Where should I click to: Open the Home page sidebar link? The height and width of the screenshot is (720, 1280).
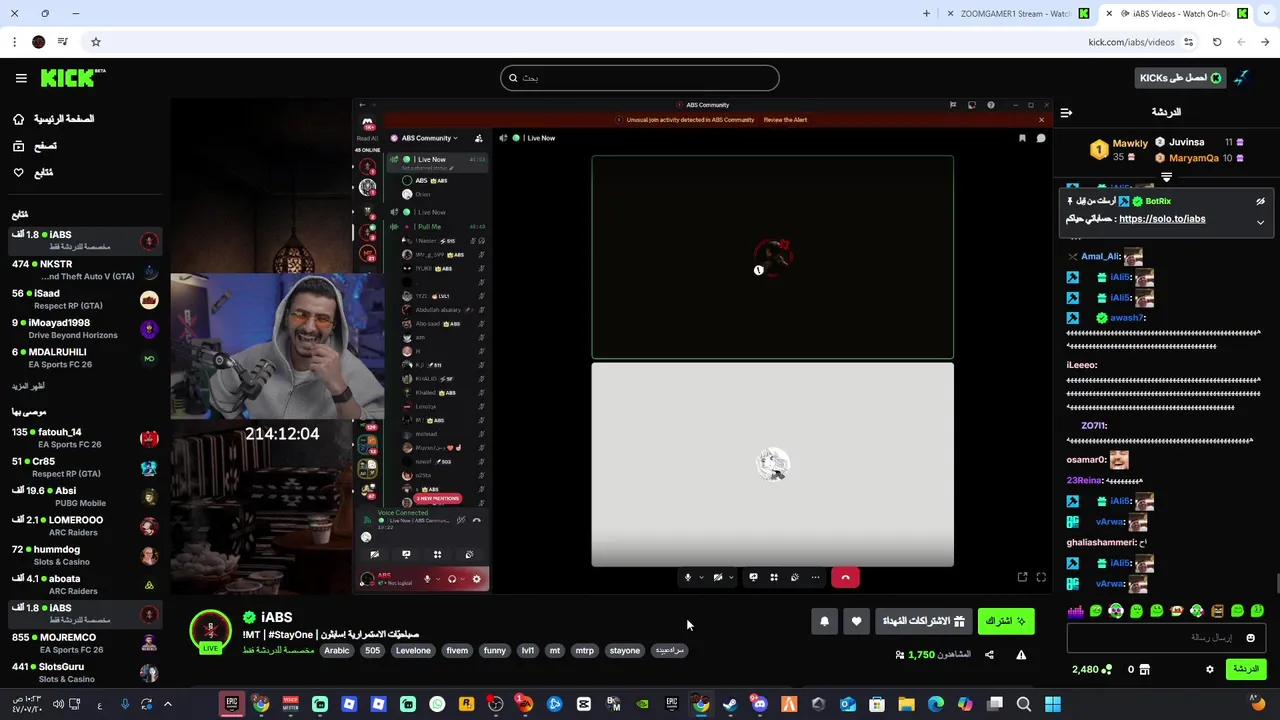(x=54, y=119)
